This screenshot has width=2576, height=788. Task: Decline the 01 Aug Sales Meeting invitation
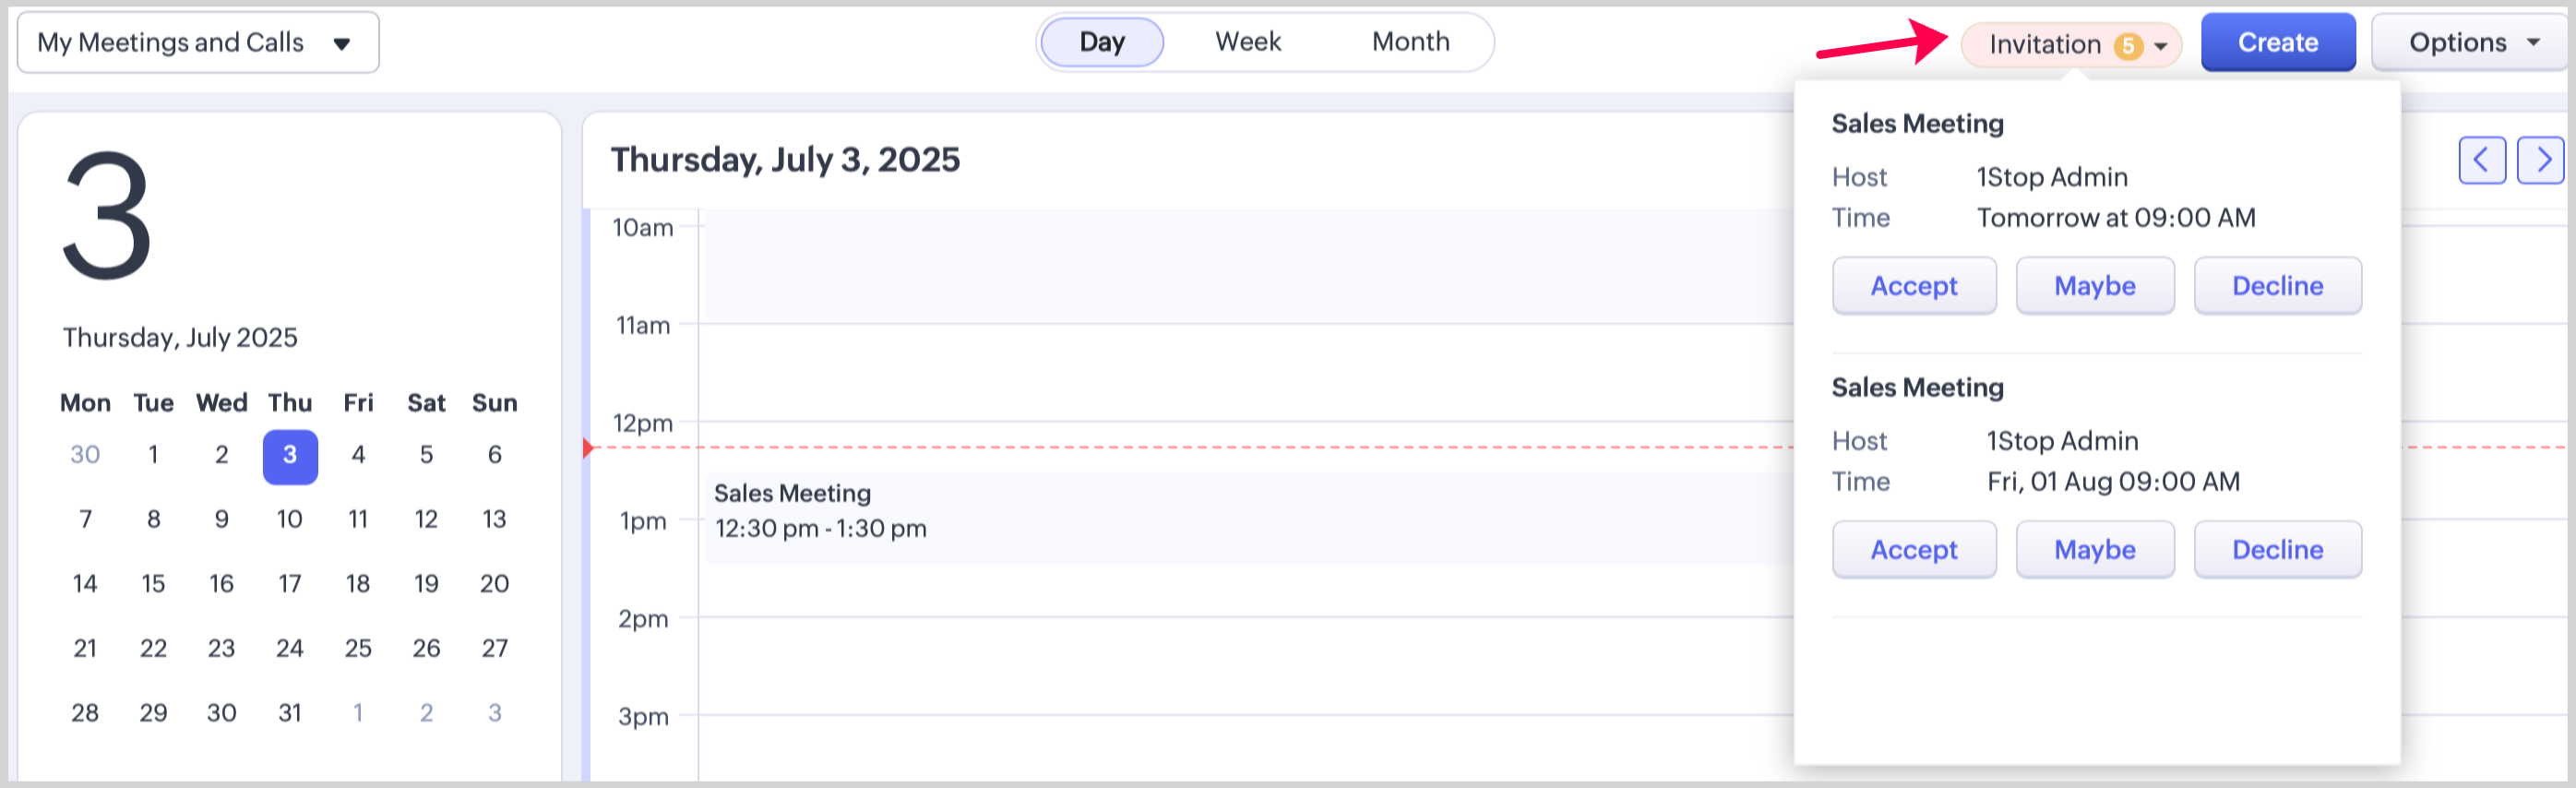pos(2277,550)
